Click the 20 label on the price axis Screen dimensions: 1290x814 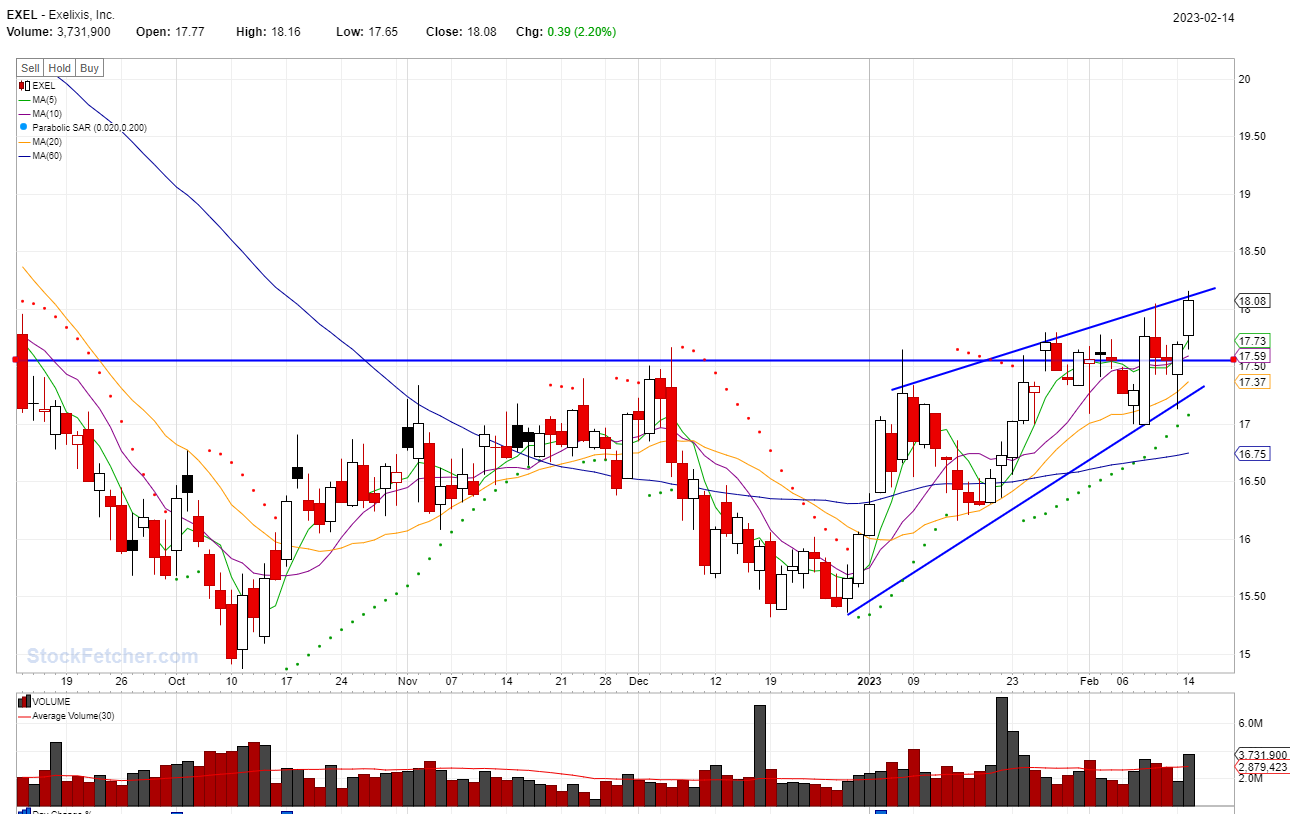tap(1246, 79)
